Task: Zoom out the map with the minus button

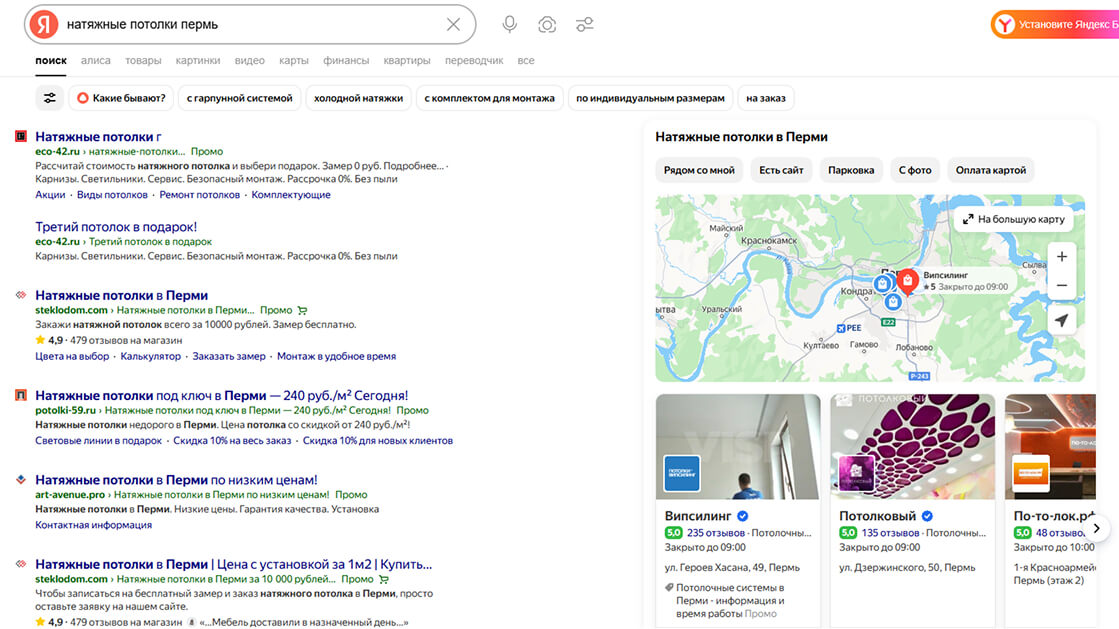Action: click(x=1062, y=286)
